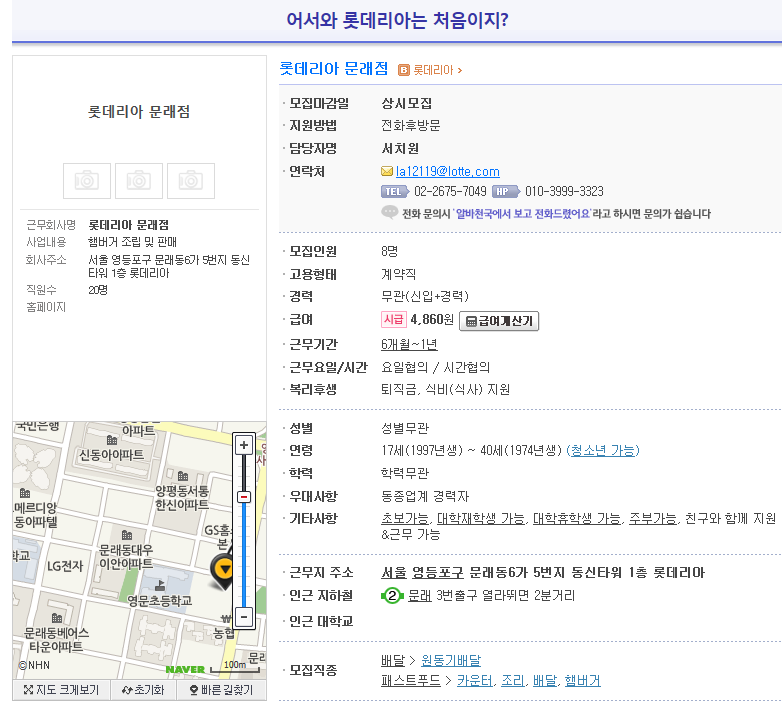Screen dimensions: 783x704
Task: Open 빠른 길찾기 directions
Action: [x=221, y=690]
